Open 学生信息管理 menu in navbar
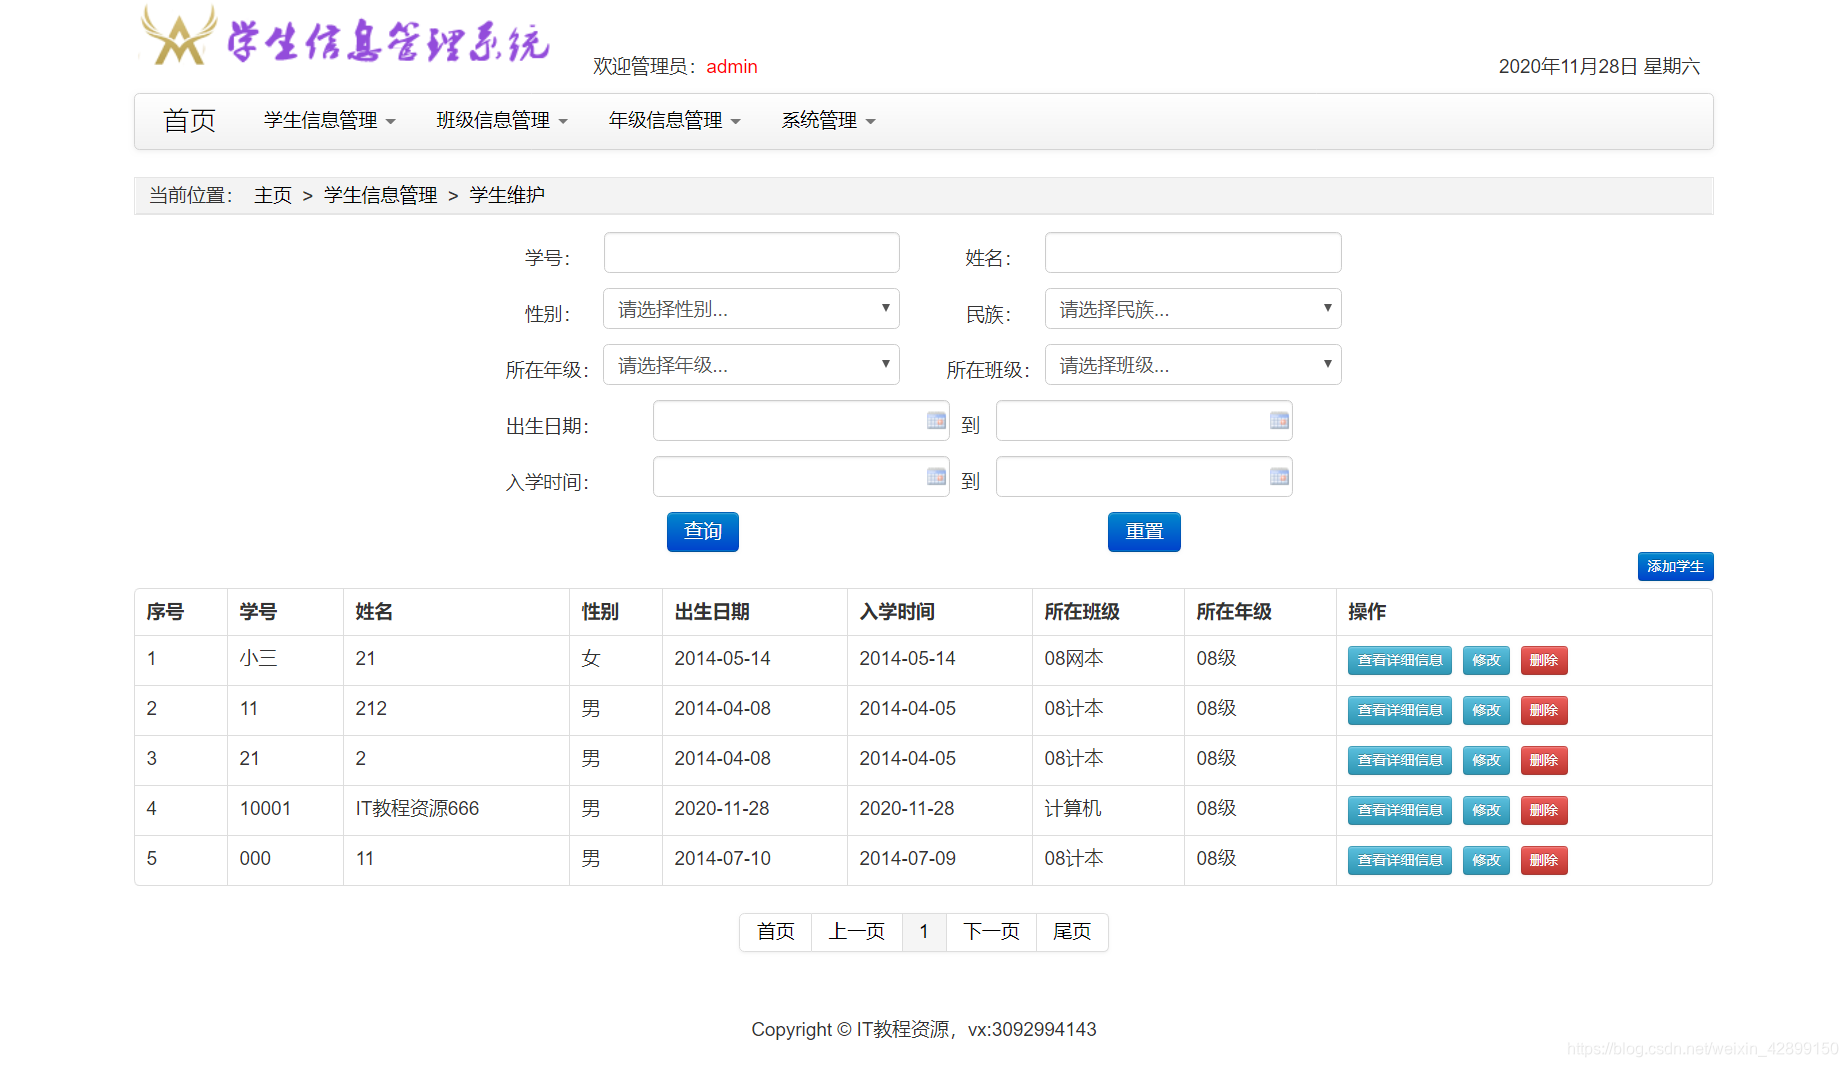 330,121
